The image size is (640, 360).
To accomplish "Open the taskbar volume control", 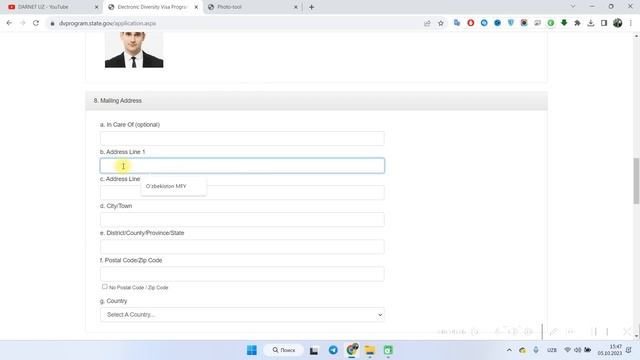I will click(578, 350).
